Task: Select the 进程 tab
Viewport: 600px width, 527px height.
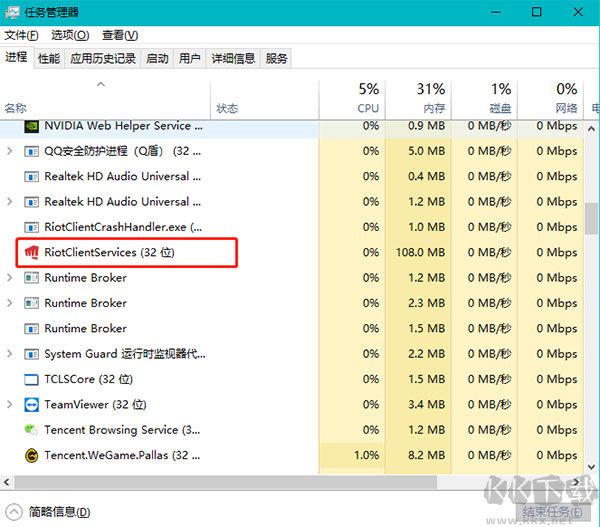Action: point(16,58)
